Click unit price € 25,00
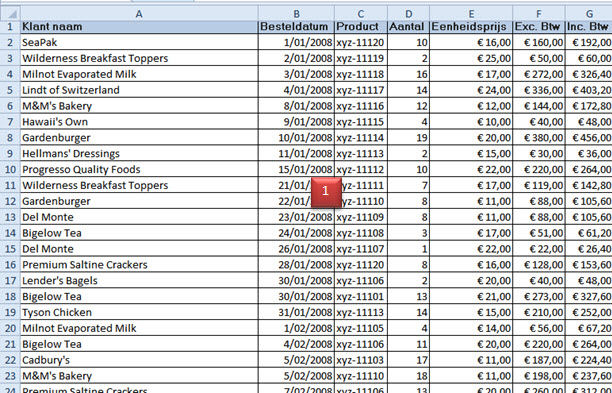This screenshot has height=393, width=612. 471,58
